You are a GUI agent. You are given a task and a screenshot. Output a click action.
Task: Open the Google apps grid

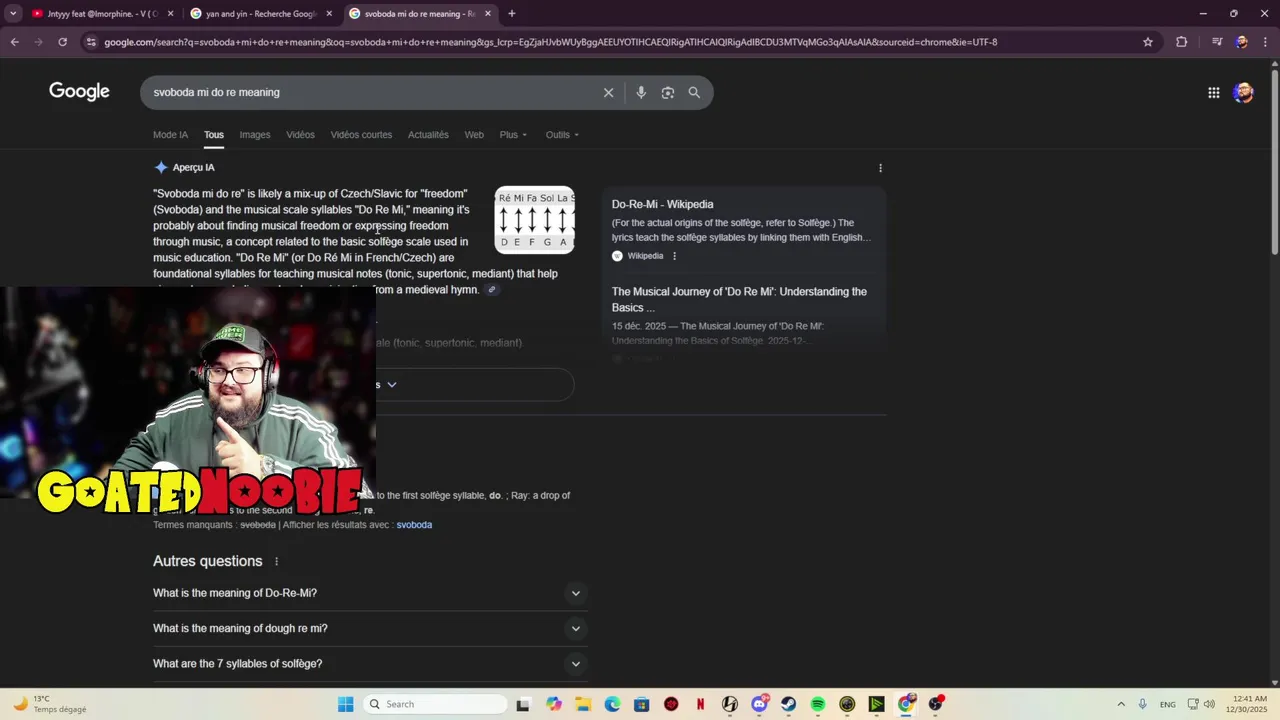click(x=1213, y=92)
